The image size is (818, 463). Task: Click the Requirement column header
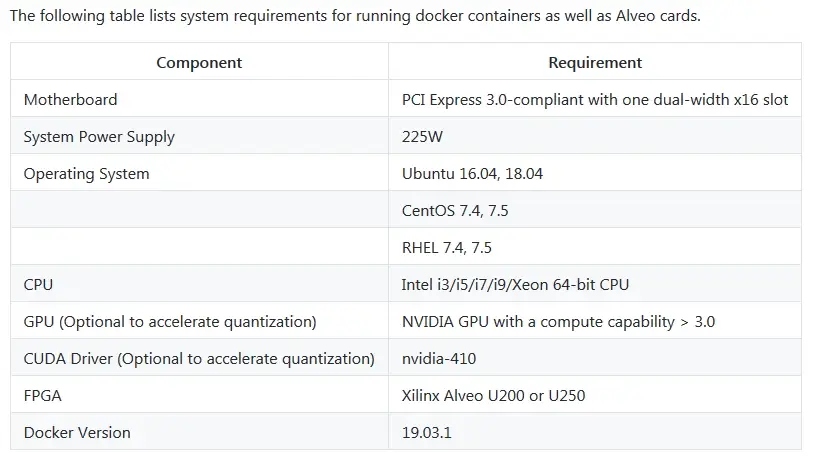point(595,62)
